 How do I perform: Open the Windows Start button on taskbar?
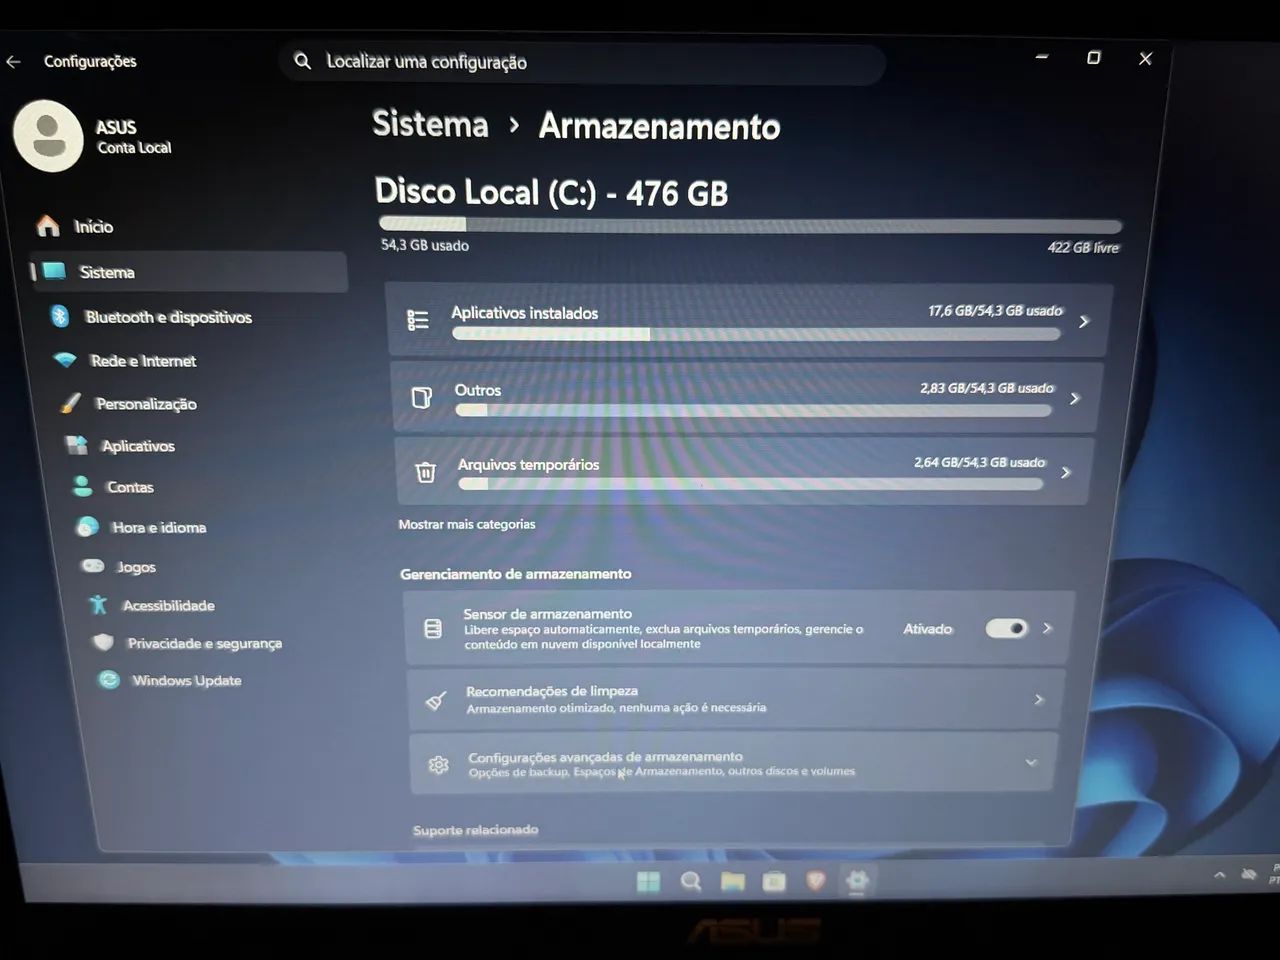tap(648, 881)
